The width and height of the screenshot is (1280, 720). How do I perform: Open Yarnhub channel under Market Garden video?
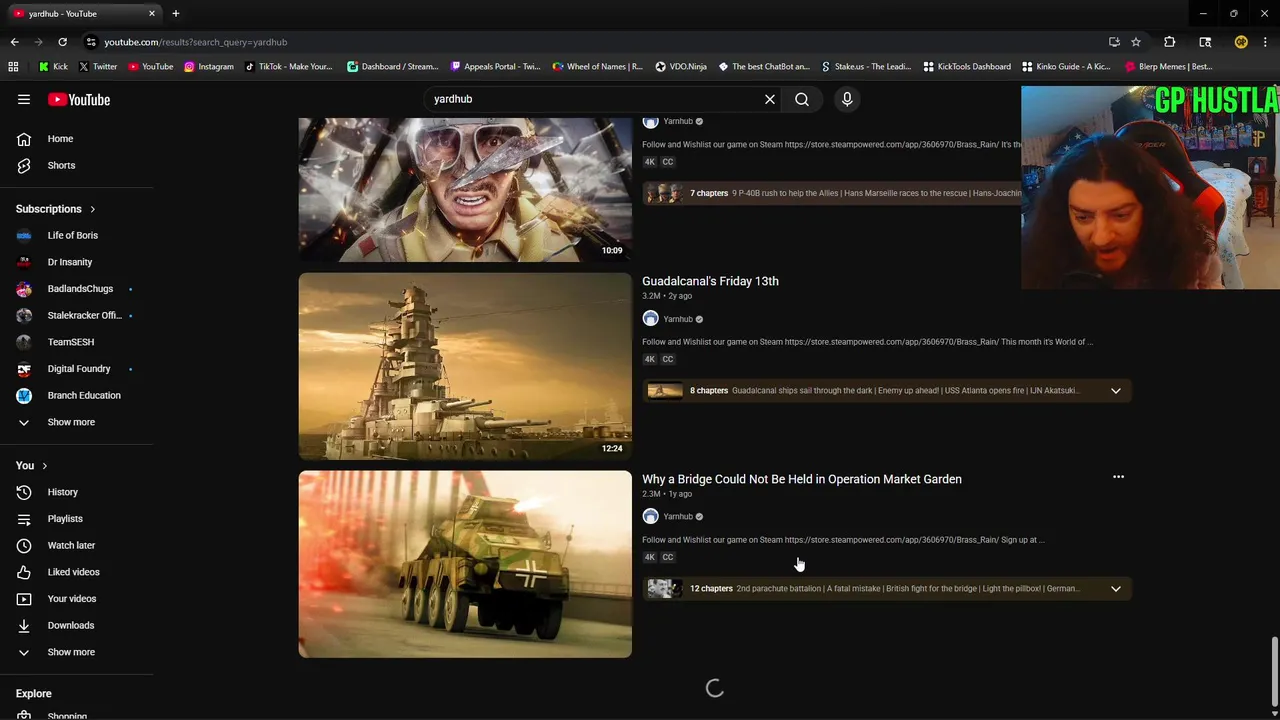tap(678, 517)
